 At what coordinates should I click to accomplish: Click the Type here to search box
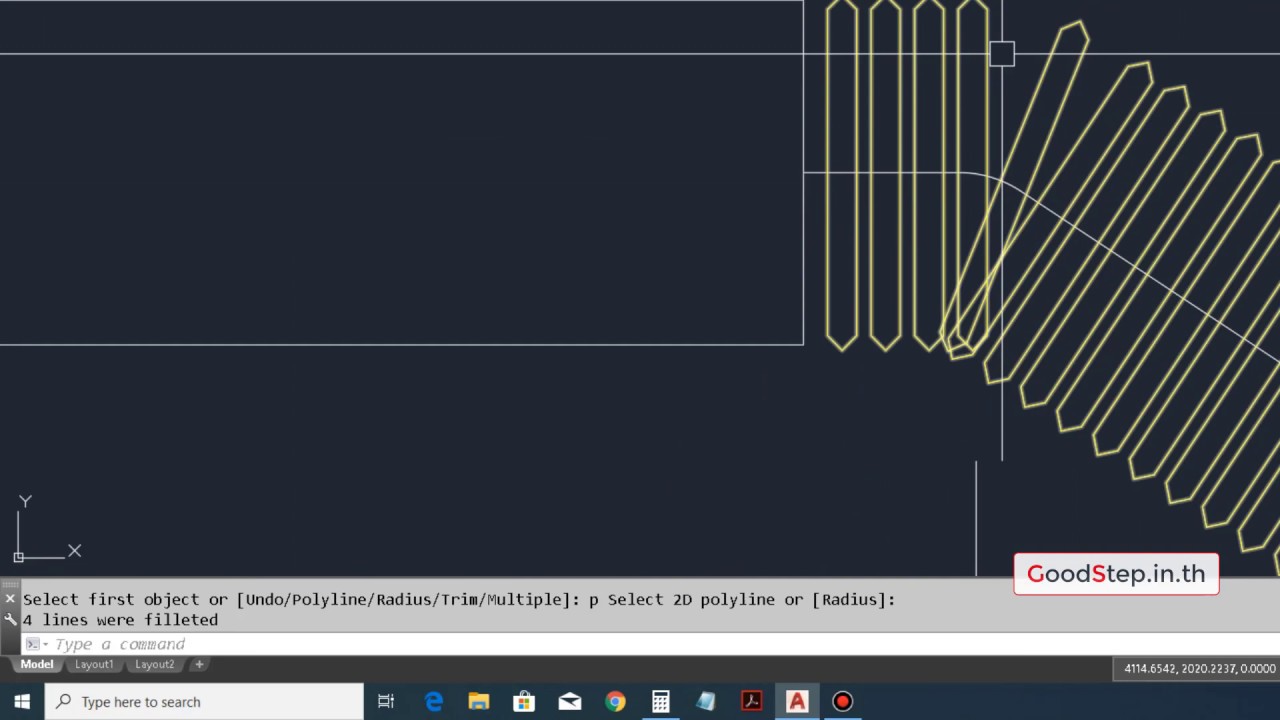coord(204,702)
